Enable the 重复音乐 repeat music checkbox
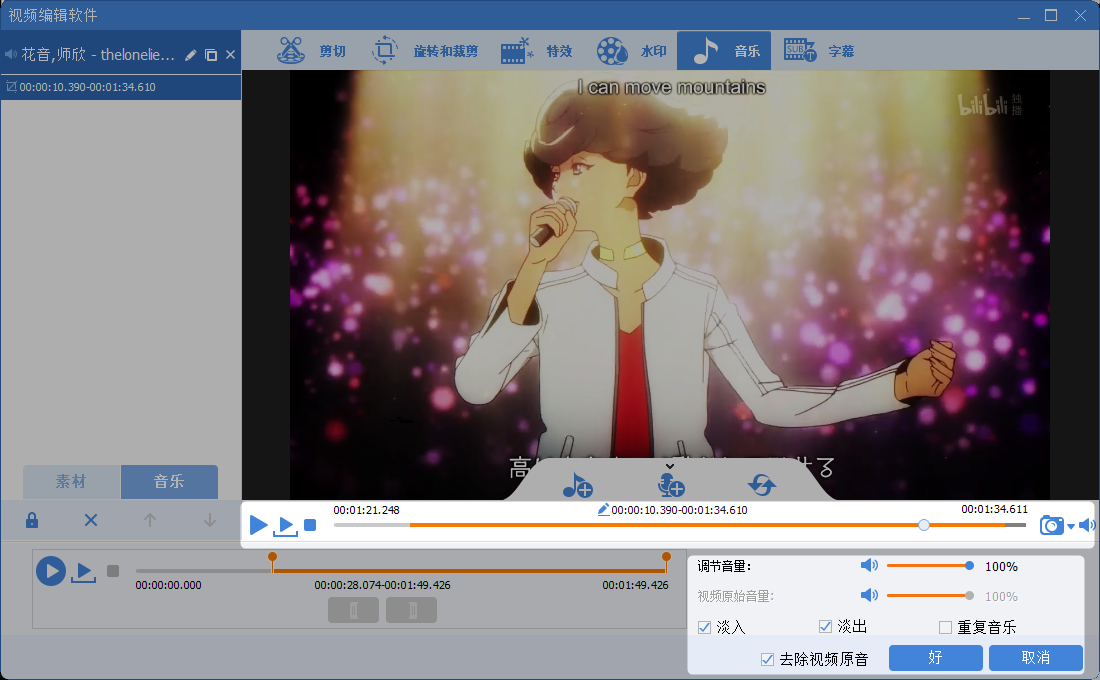1100x680 pixels. pos(946,627)
